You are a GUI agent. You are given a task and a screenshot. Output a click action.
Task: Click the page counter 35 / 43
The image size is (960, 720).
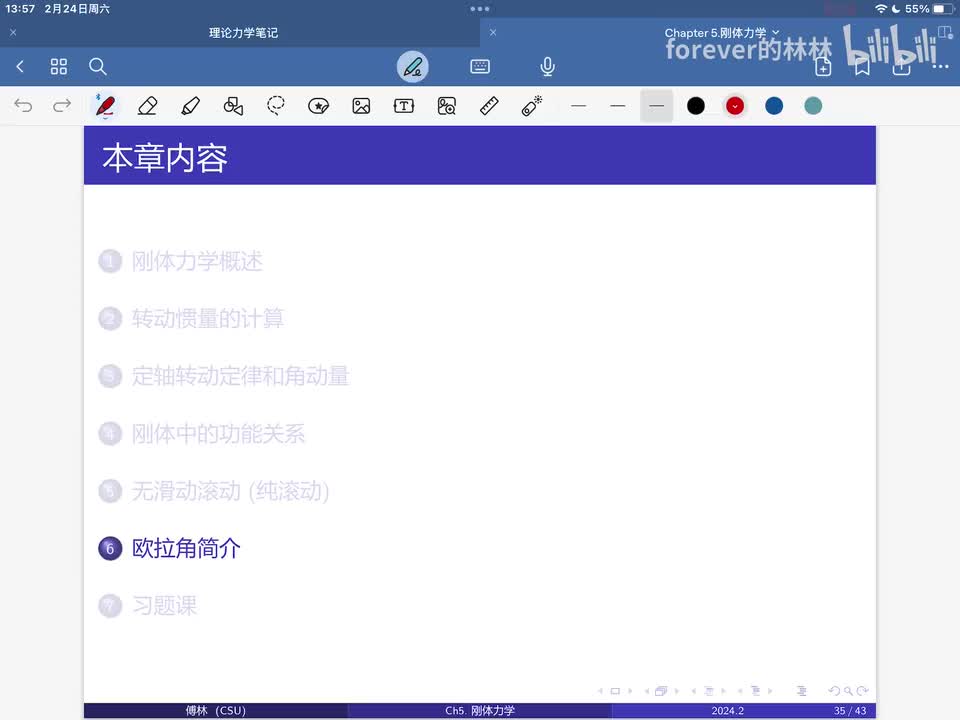click(x=850, y=710)
